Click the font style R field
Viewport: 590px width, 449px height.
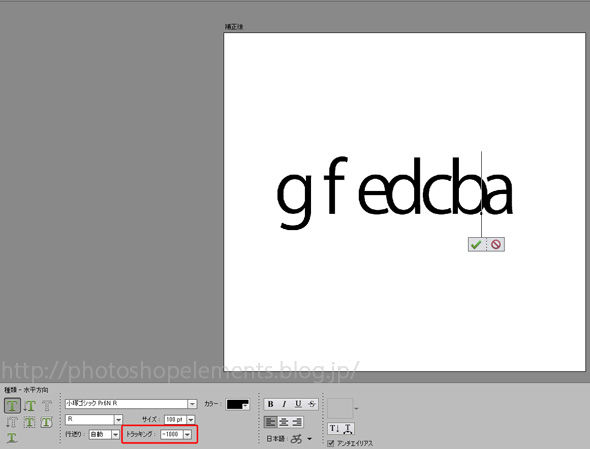pos(90,420)
